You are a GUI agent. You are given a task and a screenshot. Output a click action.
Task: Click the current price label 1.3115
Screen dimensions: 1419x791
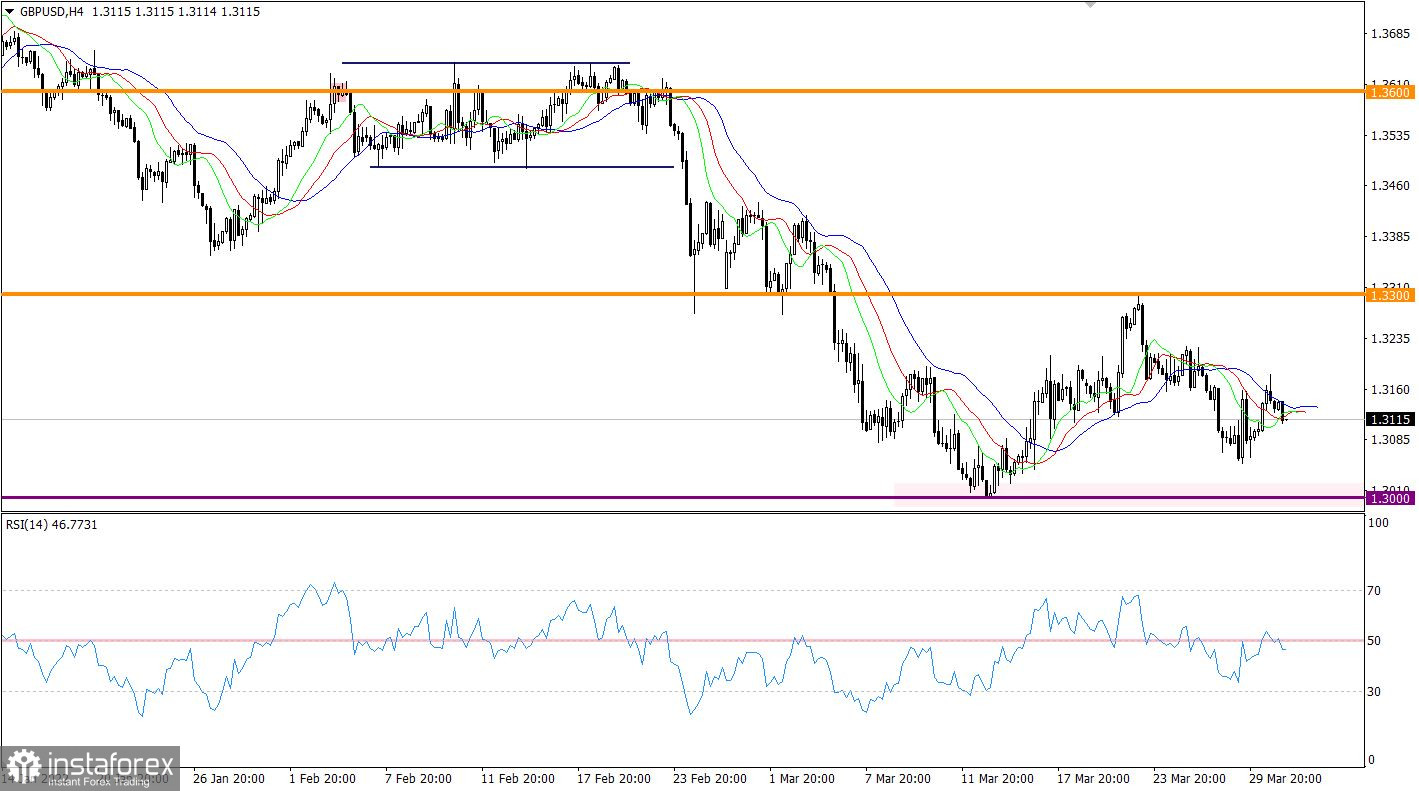[1389, 420]
